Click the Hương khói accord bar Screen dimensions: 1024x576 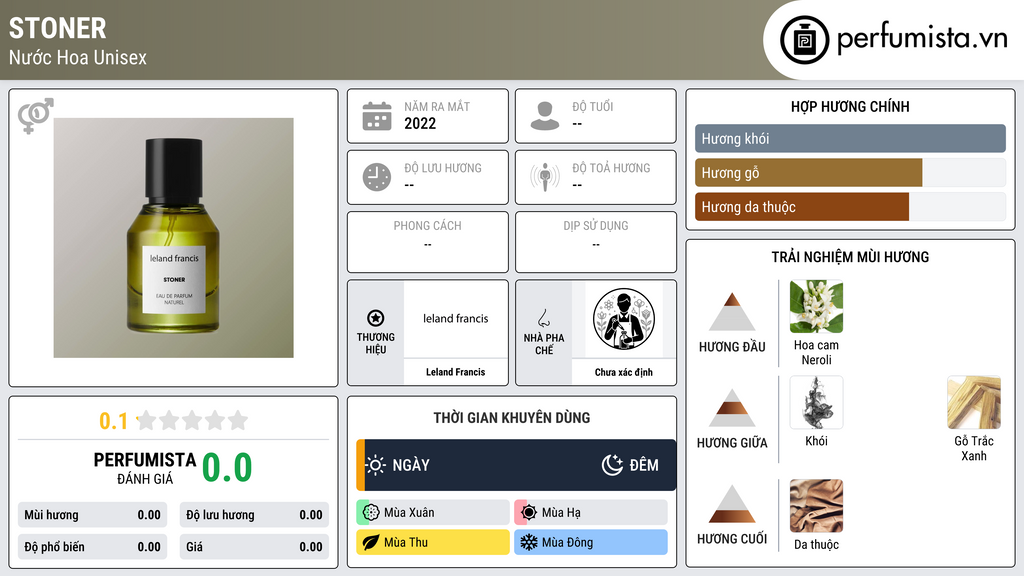[x=850, y=138]
